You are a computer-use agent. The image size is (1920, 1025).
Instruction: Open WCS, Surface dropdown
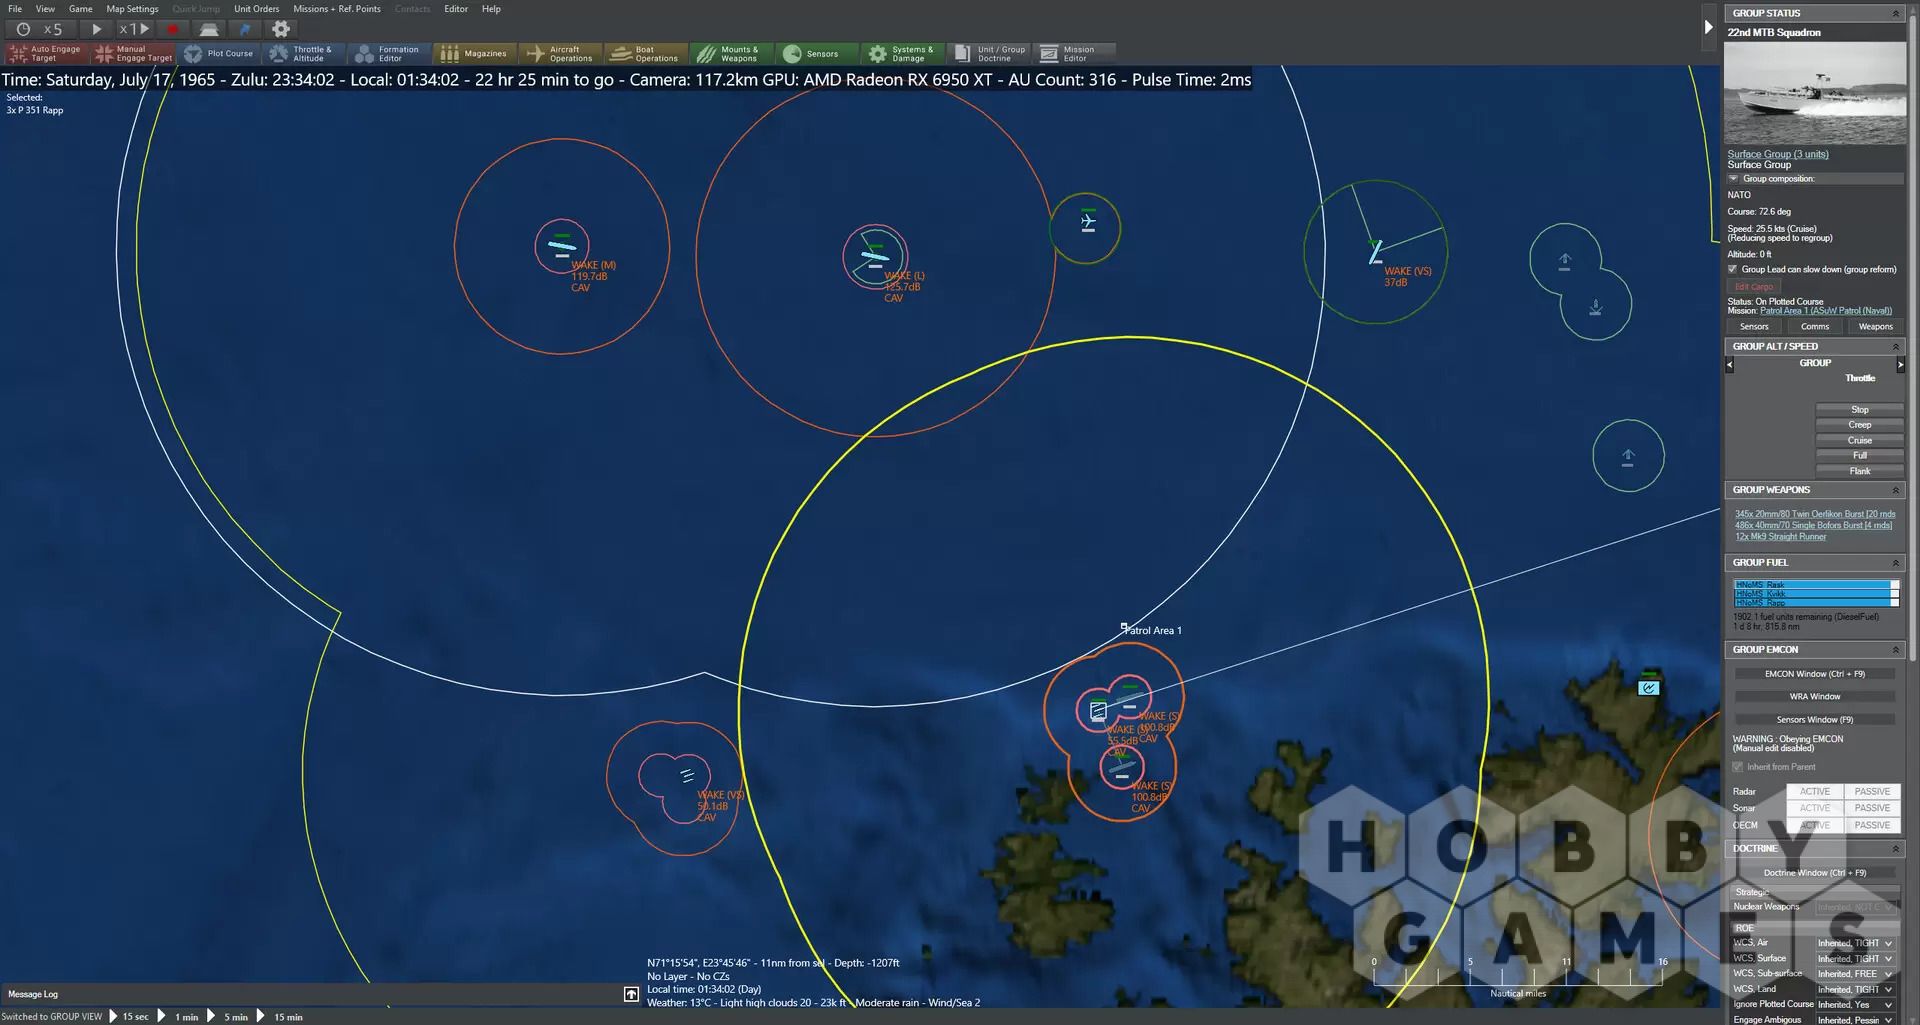click(x=1855, y=959)
